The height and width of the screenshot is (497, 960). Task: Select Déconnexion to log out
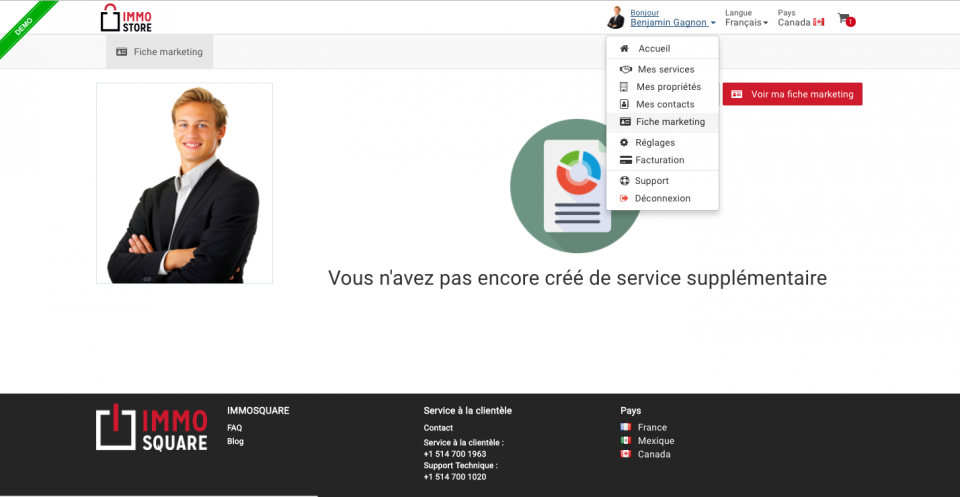click(x=662, y=198)
